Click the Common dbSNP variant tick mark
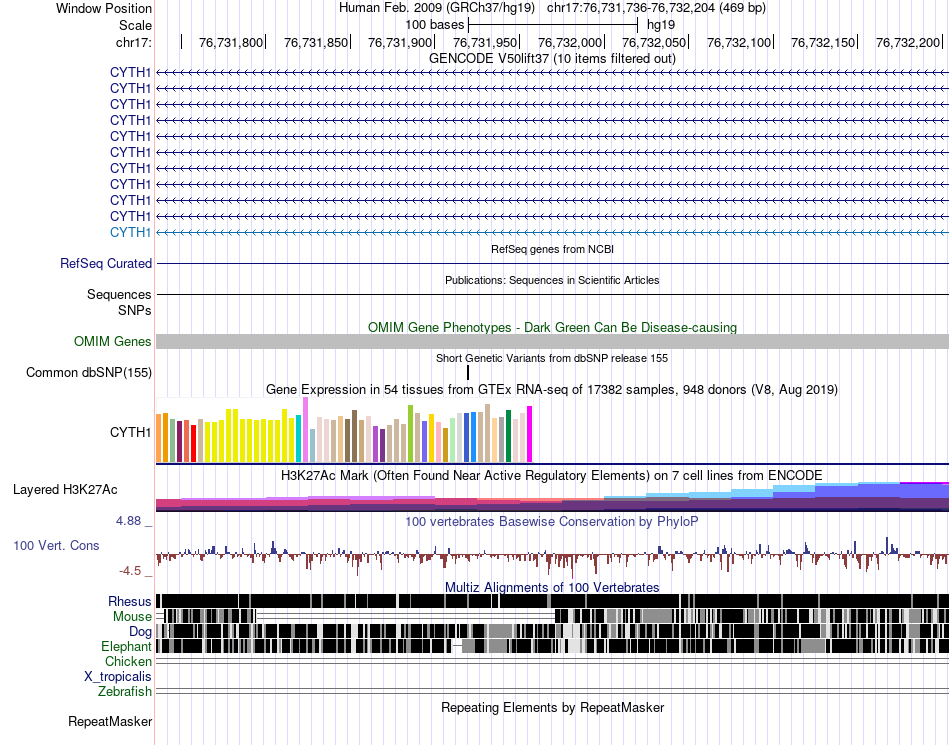Viewport: 950px width, 745px height. click(468, 372)
